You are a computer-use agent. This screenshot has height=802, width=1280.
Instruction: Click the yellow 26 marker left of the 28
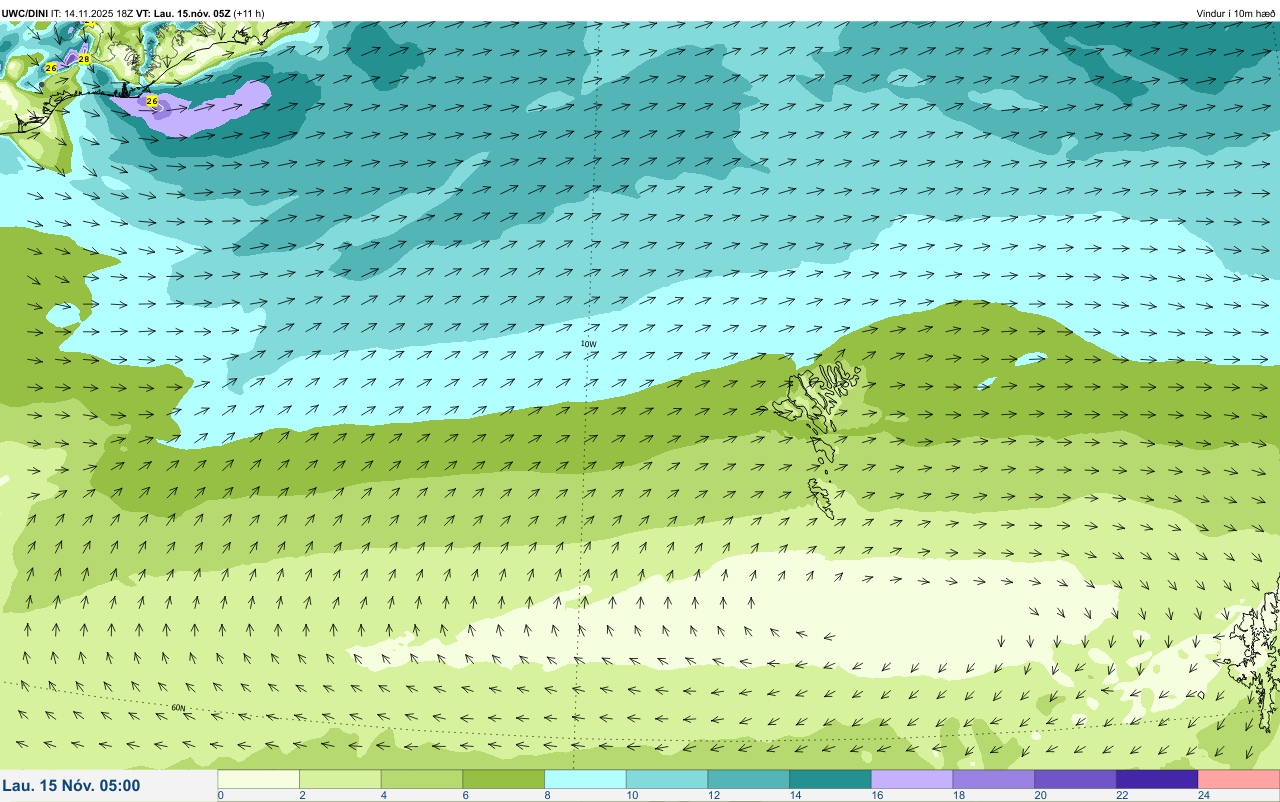(x=51, y=68)
